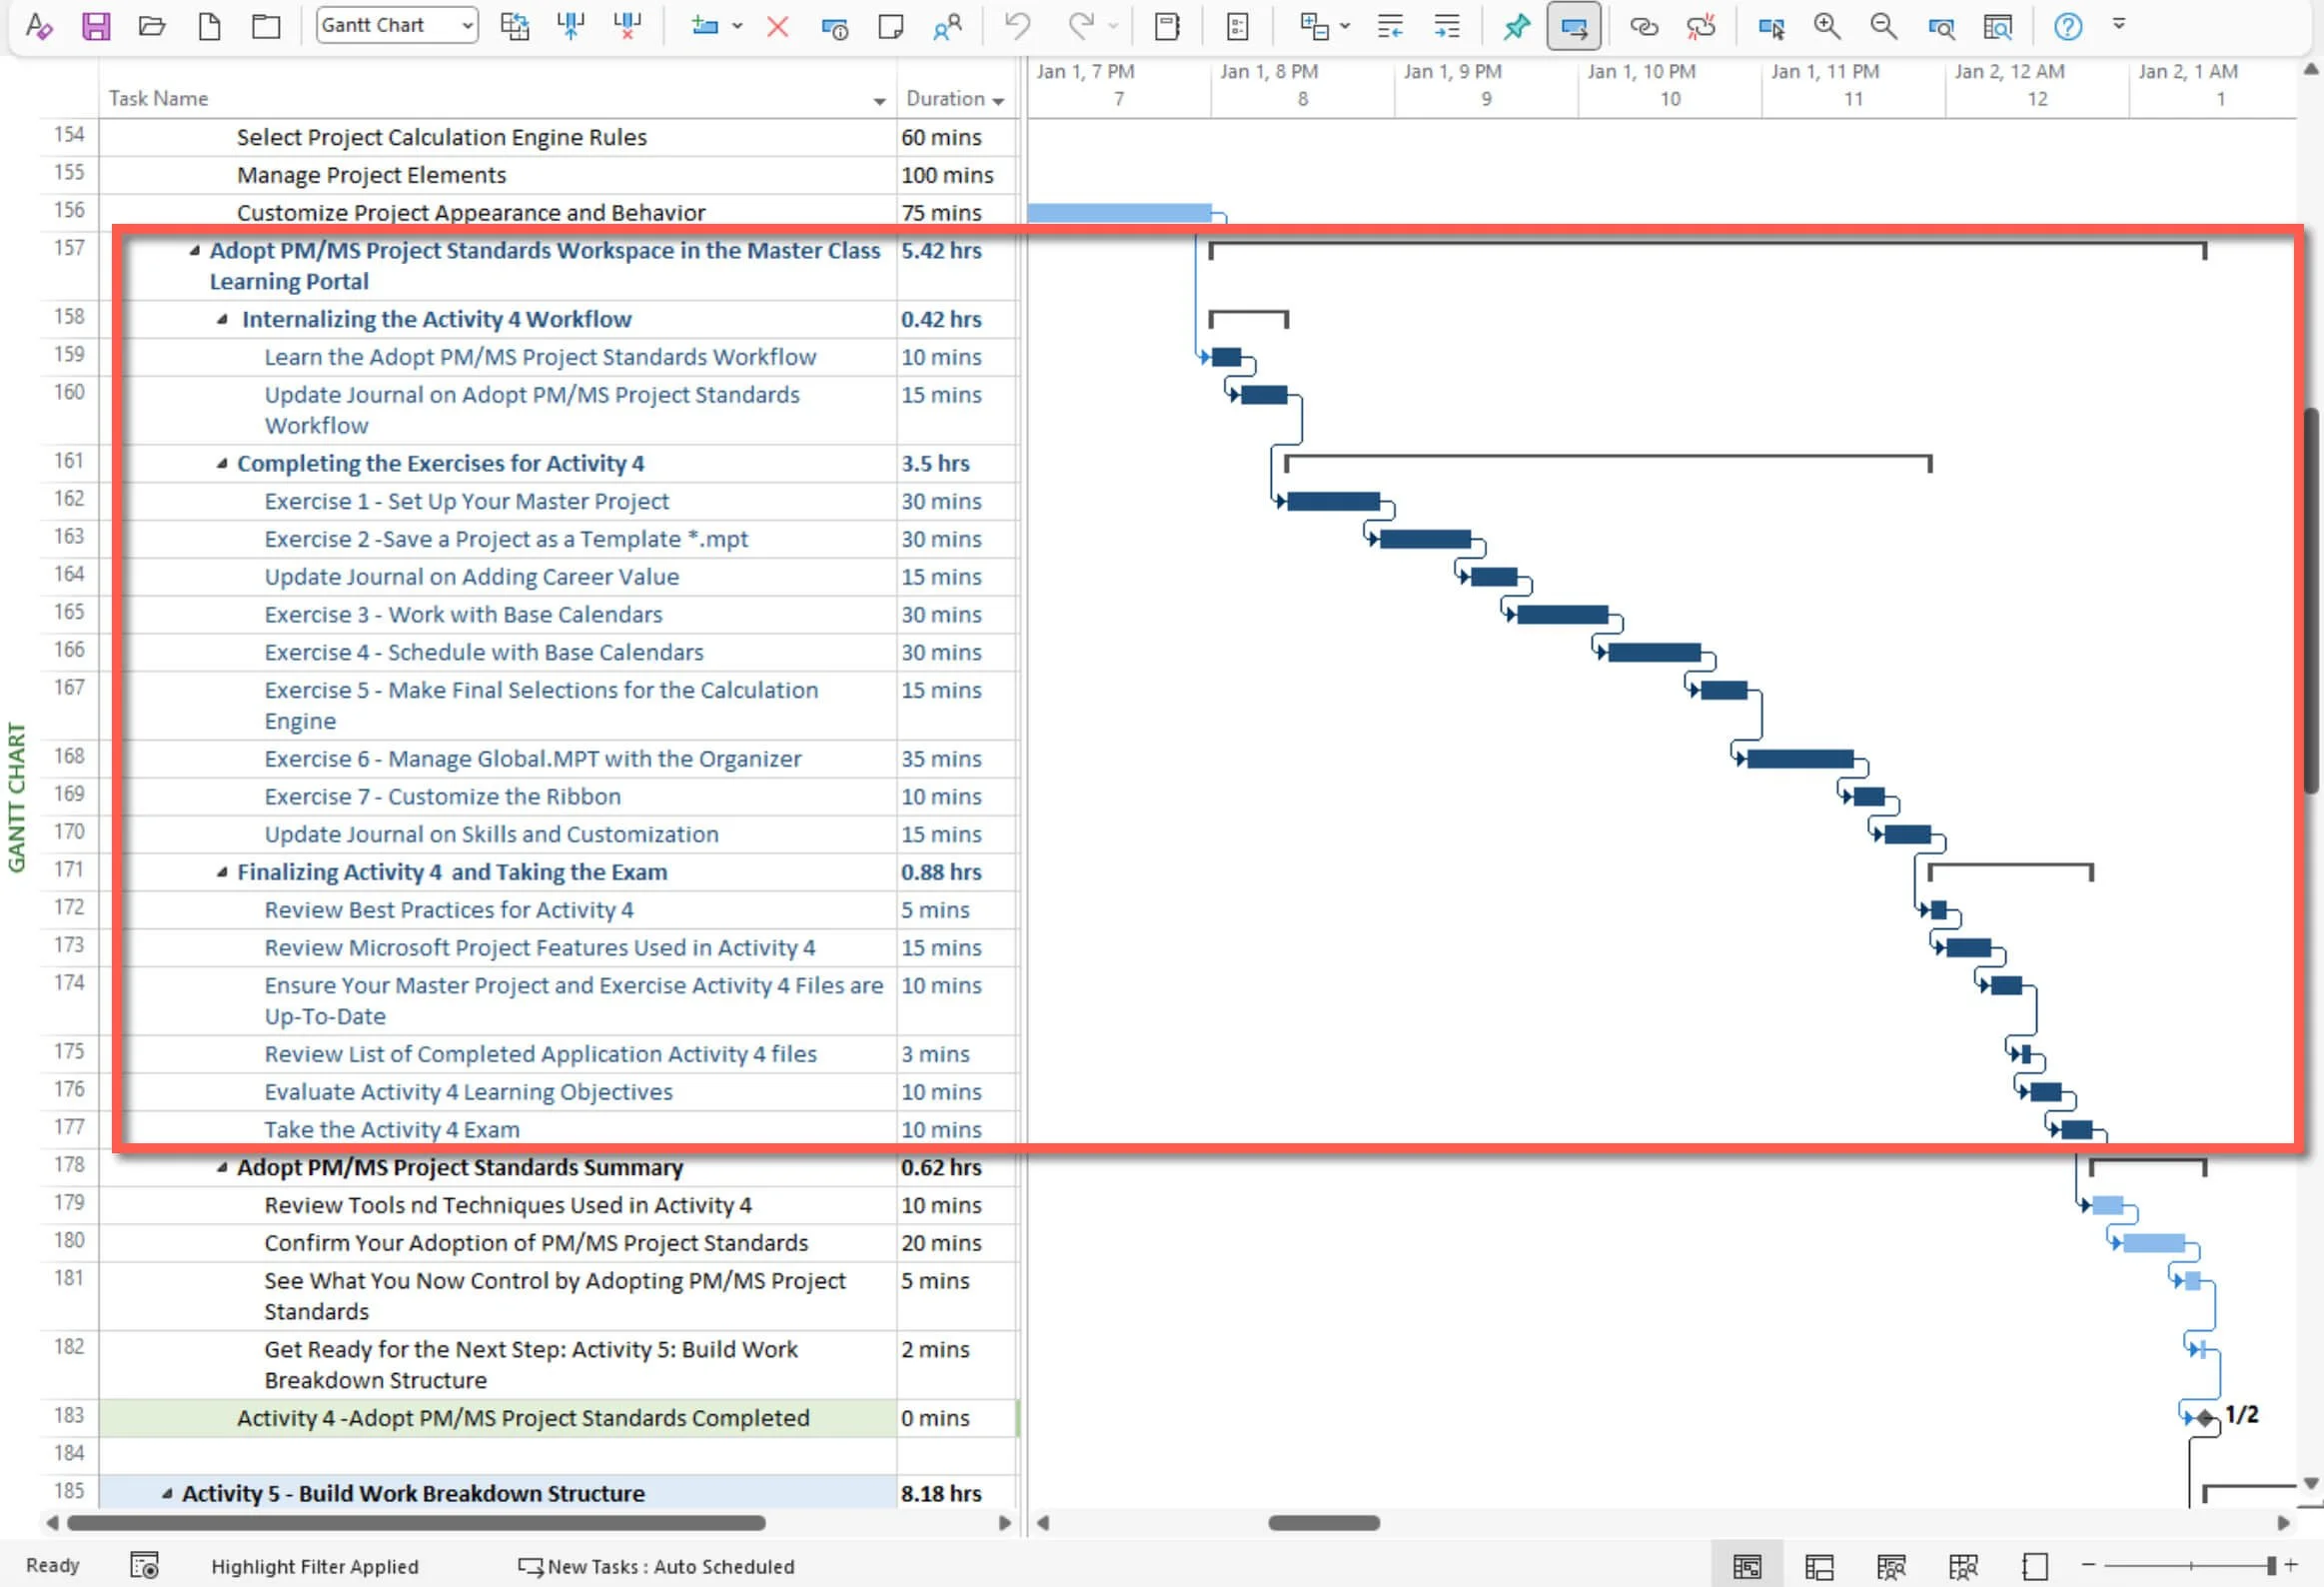Open the Show Outline level dropdown arrow
Viewport: 2324px width, 1587px height.
click(1345, 26)
